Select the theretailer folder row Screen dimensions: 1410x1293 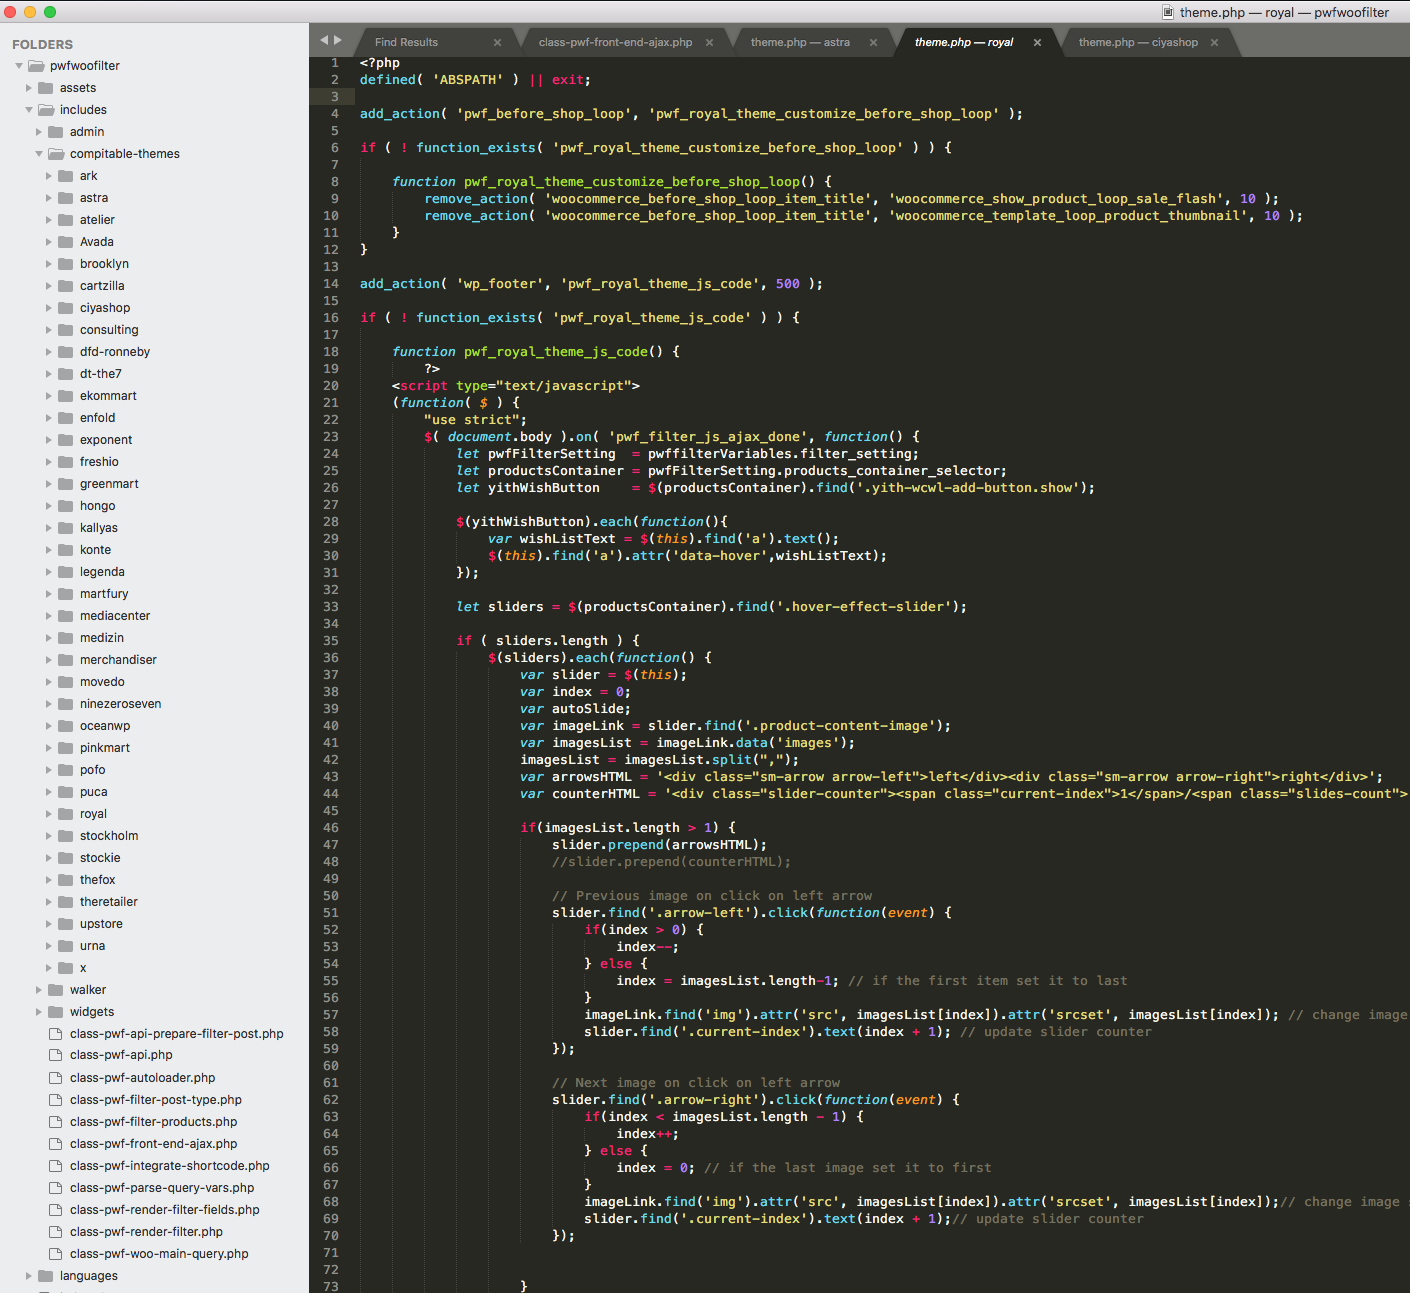(154, 902)
